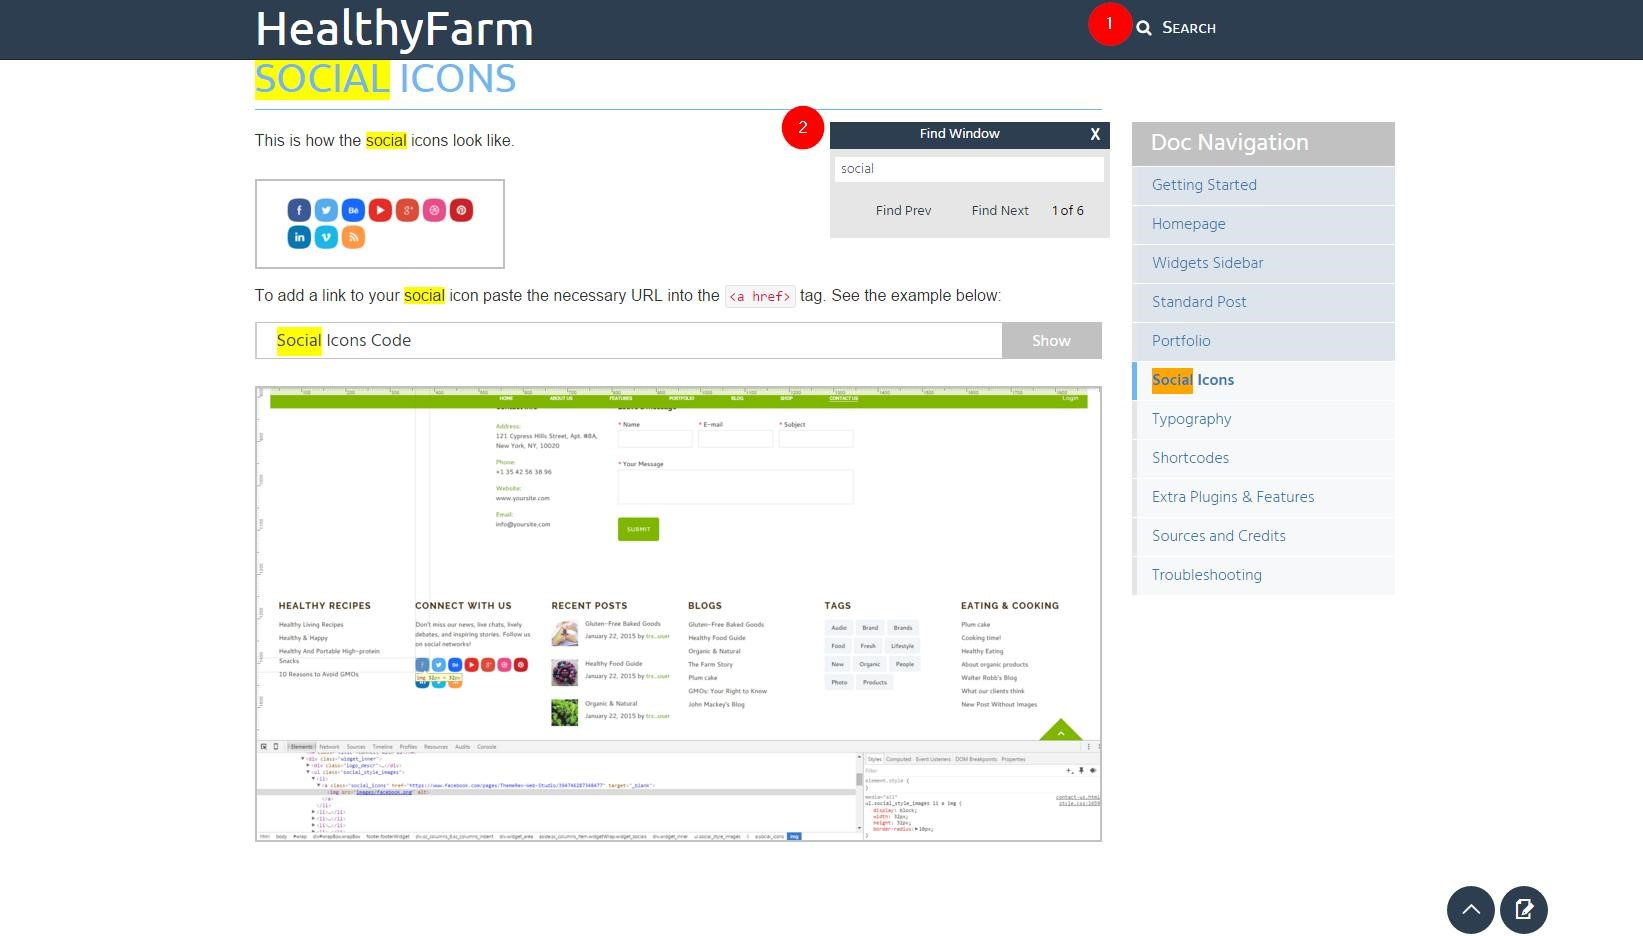Click the orange RSS feed icon

point(353,237)
